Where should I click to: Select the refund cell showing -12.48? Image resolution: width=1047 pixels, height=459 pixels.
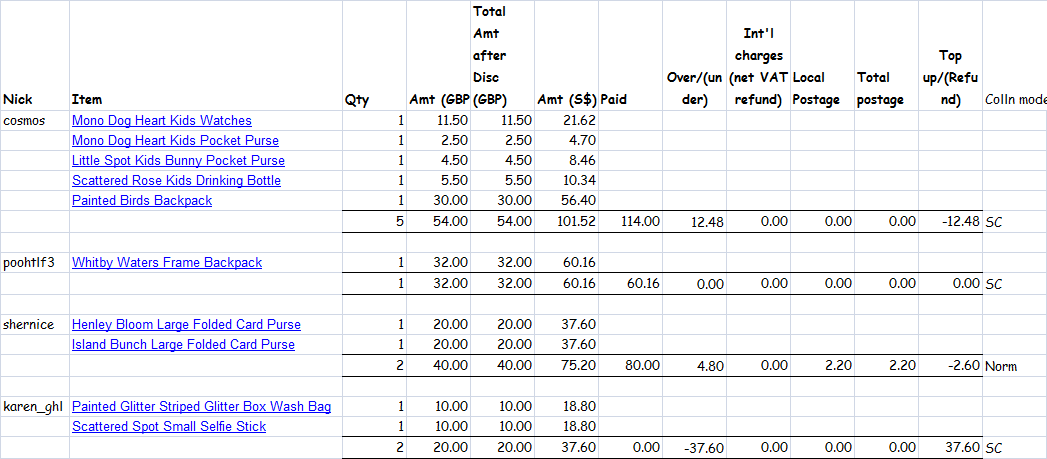click(950, 222)
